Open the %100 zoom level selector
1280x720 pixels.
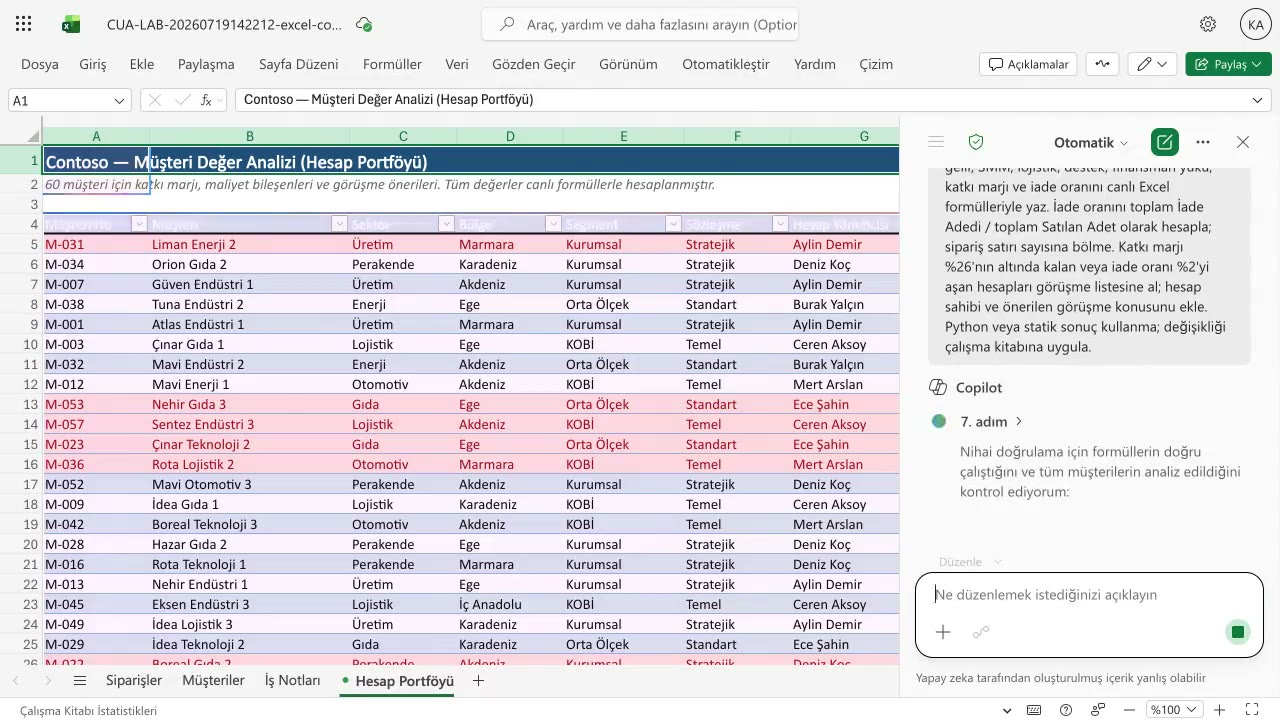(1172, 710)
